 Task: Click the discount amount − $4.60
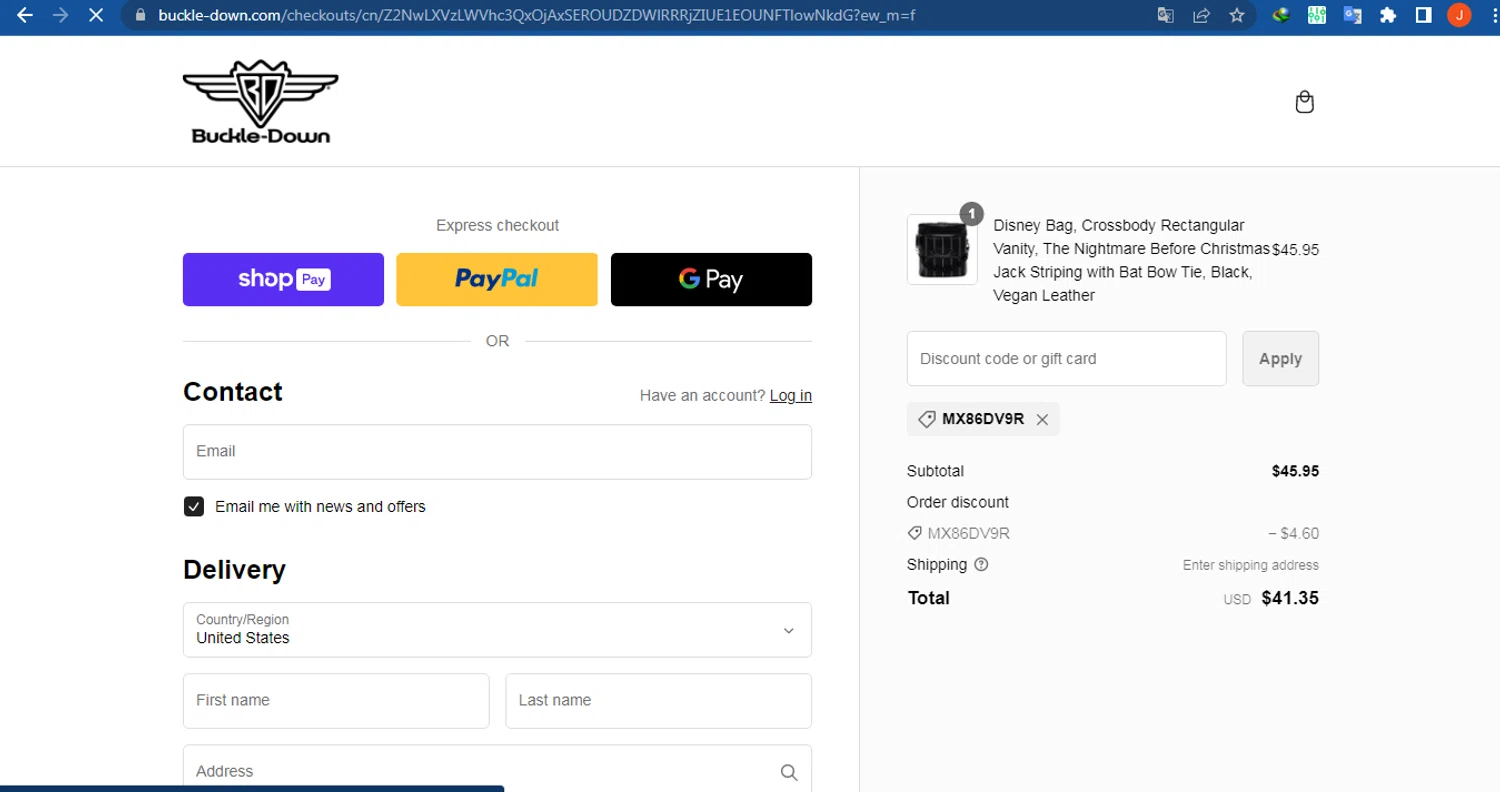1293,533
